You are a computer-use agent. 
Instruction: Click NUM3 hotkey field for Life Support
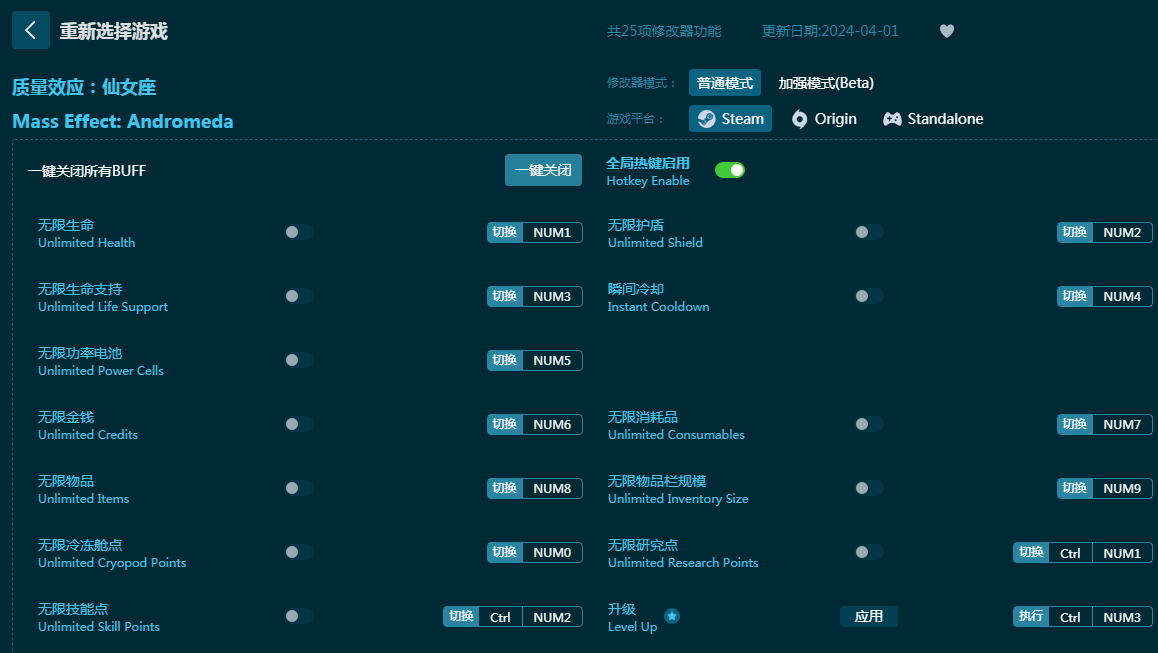click(x=552, y=296)
